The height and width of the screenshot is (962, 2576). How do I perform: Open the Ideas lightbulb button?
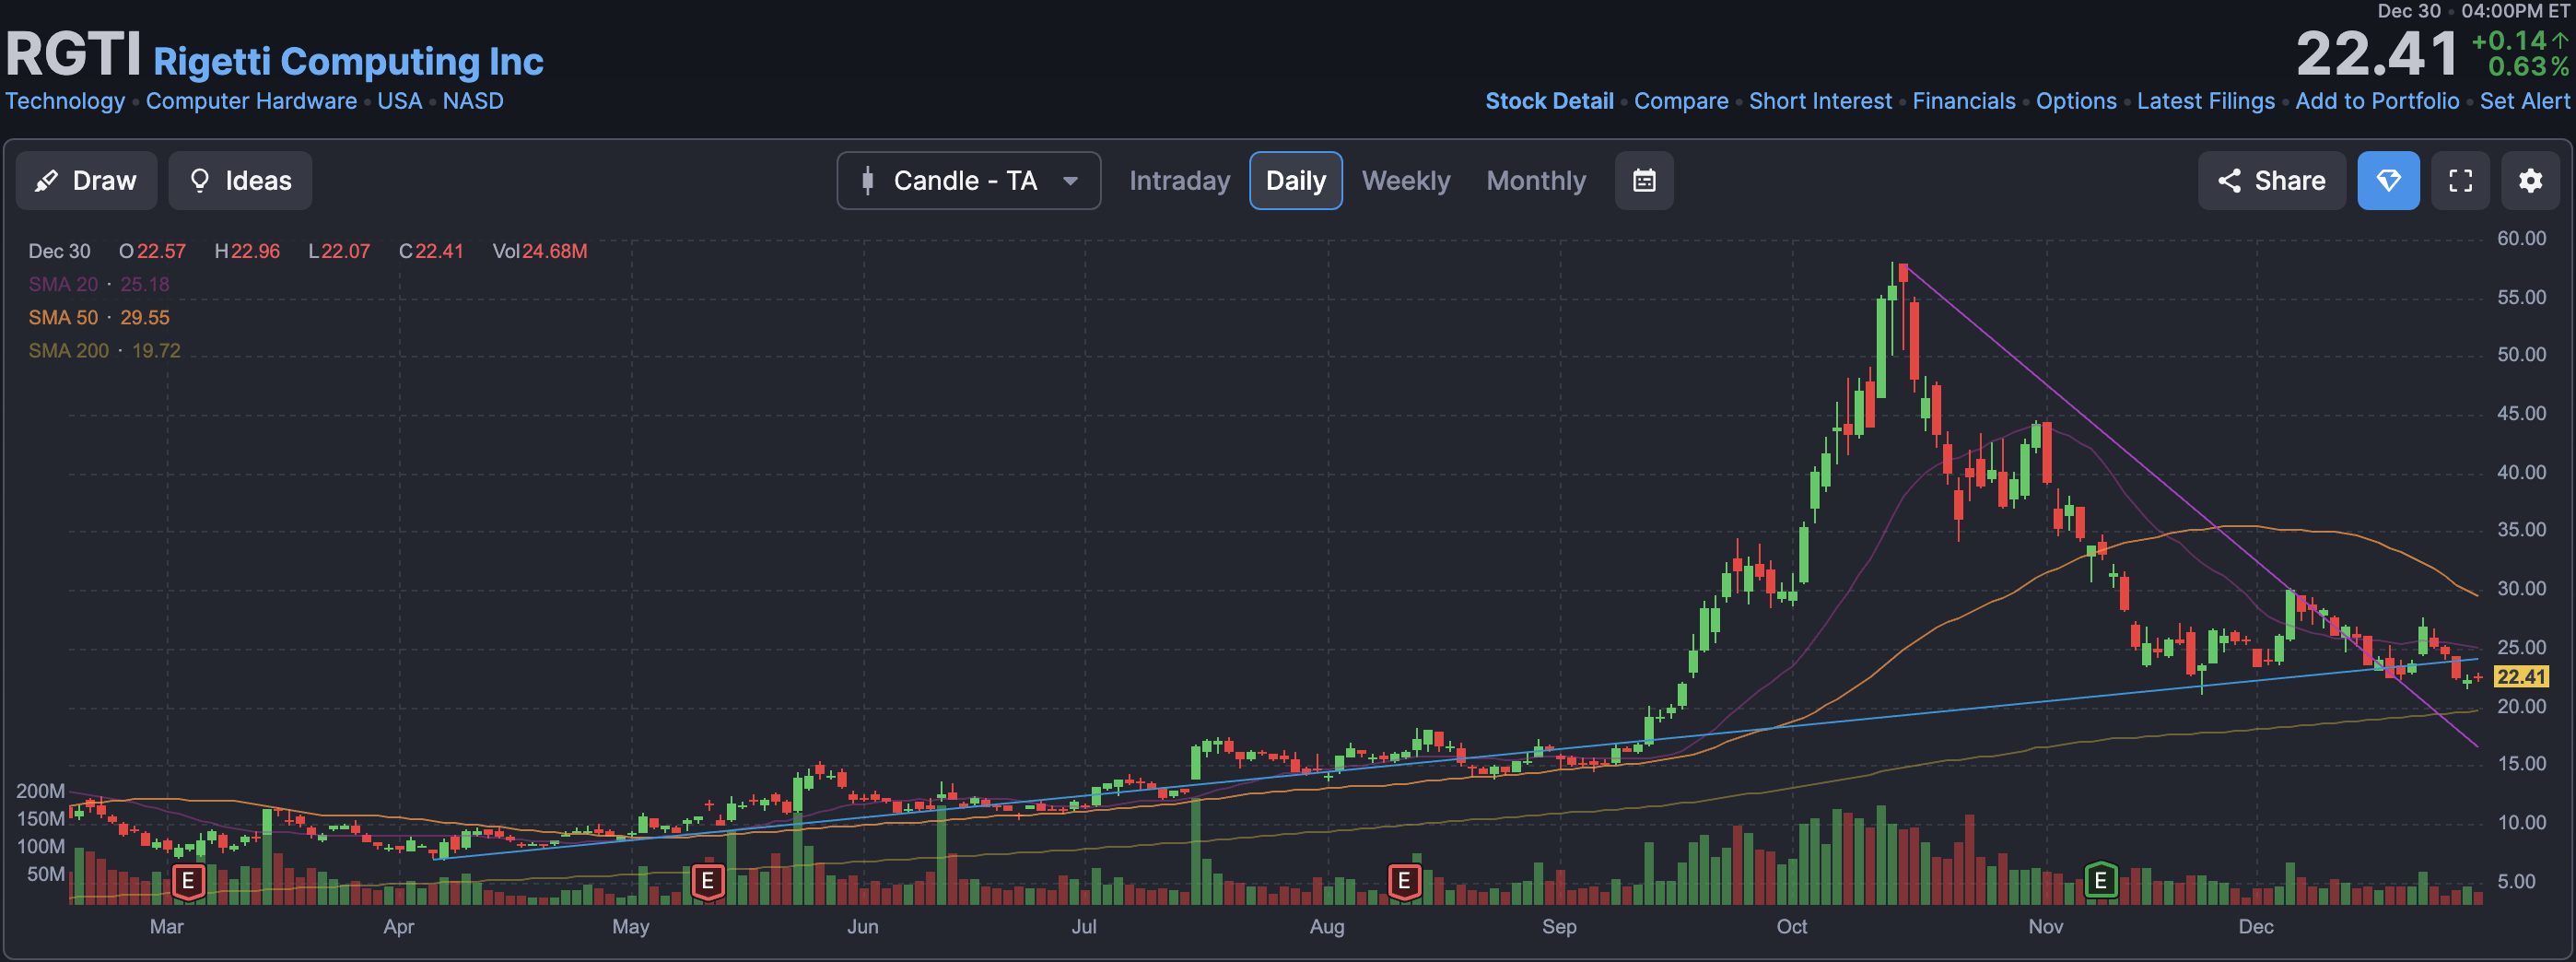[240, 181]
